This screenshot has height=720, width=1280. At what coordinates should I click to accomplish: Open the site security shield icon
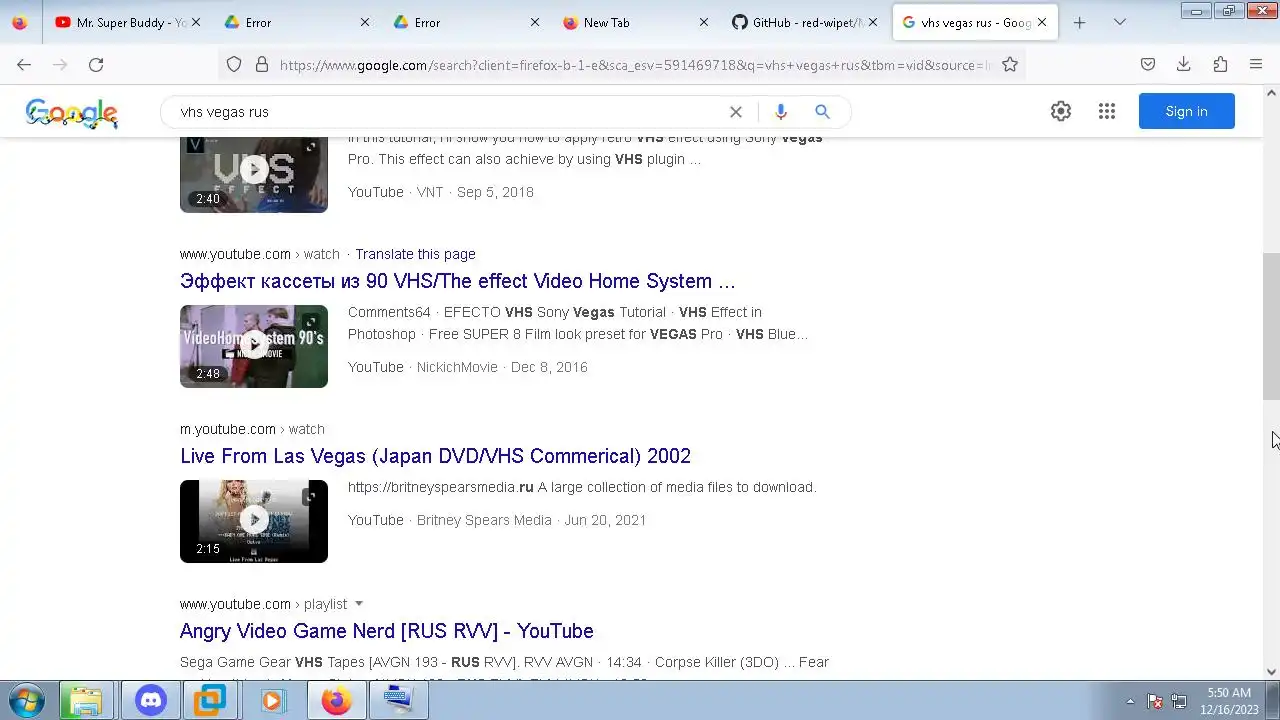(234, 64)
